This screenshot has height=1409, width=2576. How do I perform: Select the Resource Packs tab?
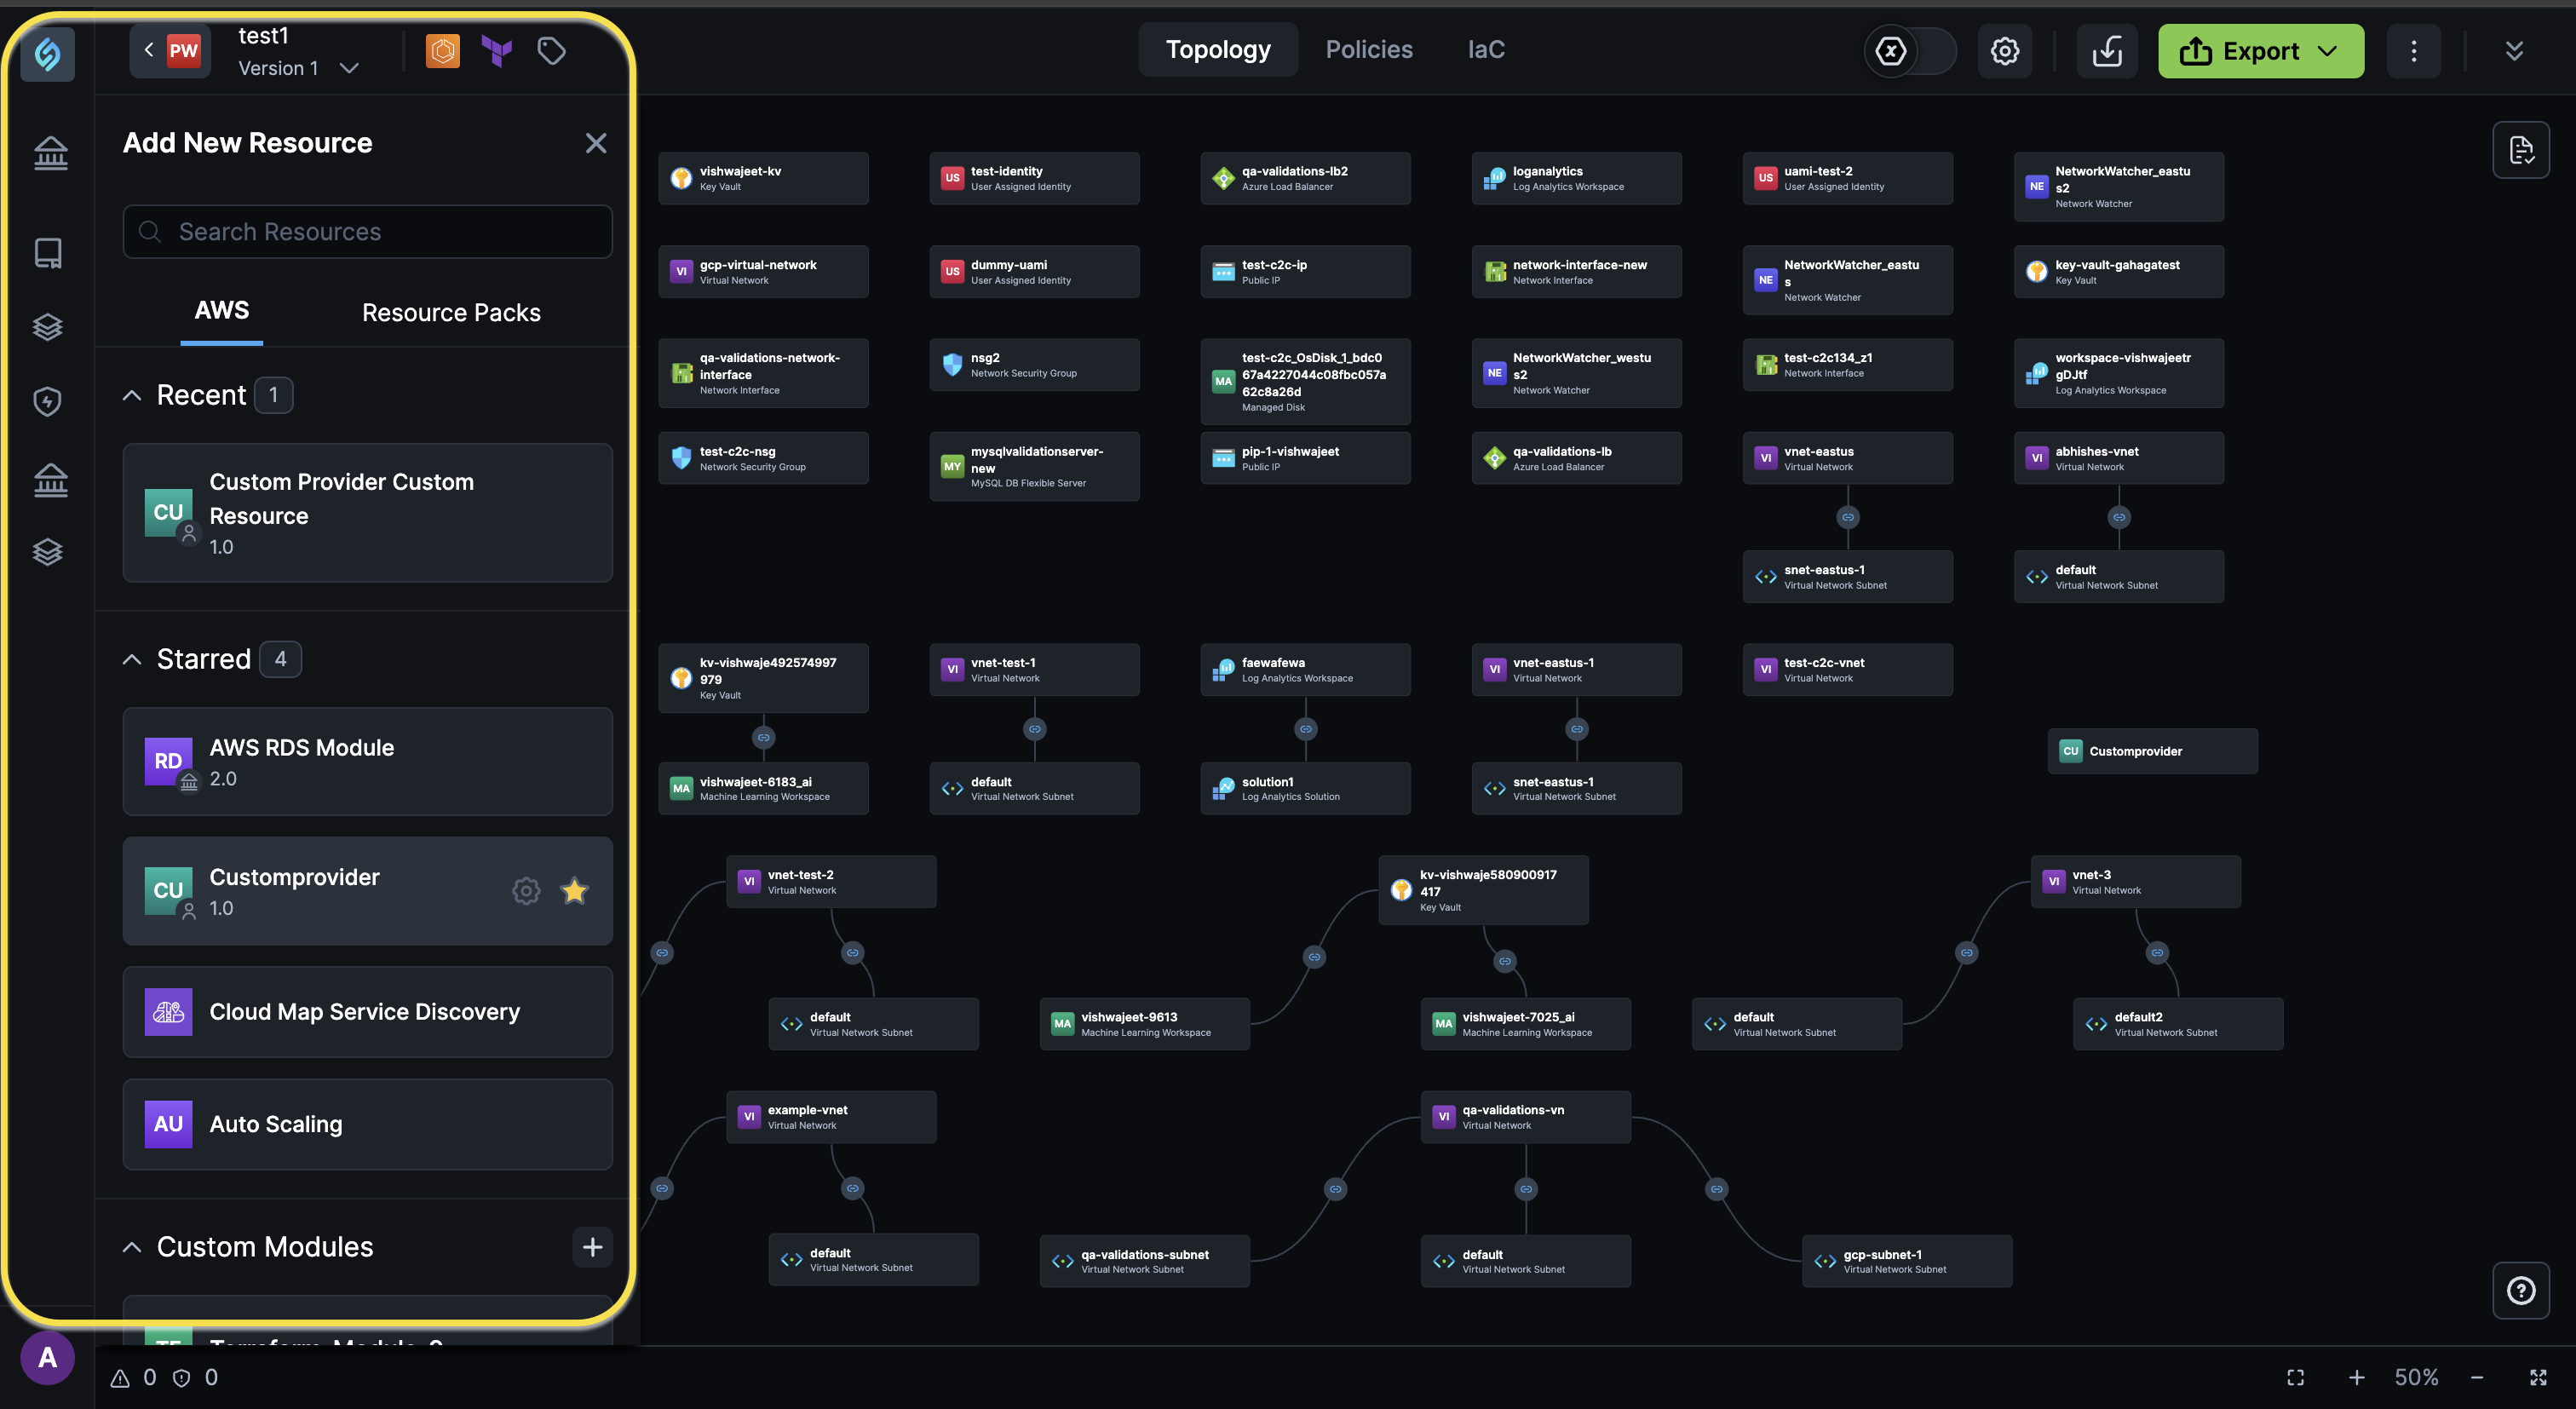(x=451, y=313)
